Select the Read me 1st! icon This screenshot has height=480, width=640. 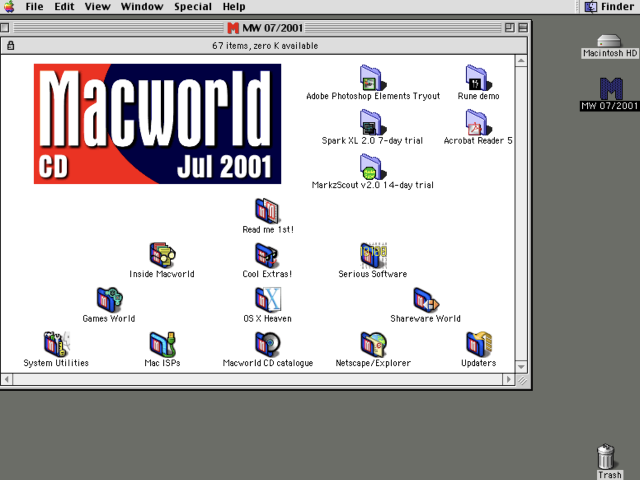tap(267, 211)
